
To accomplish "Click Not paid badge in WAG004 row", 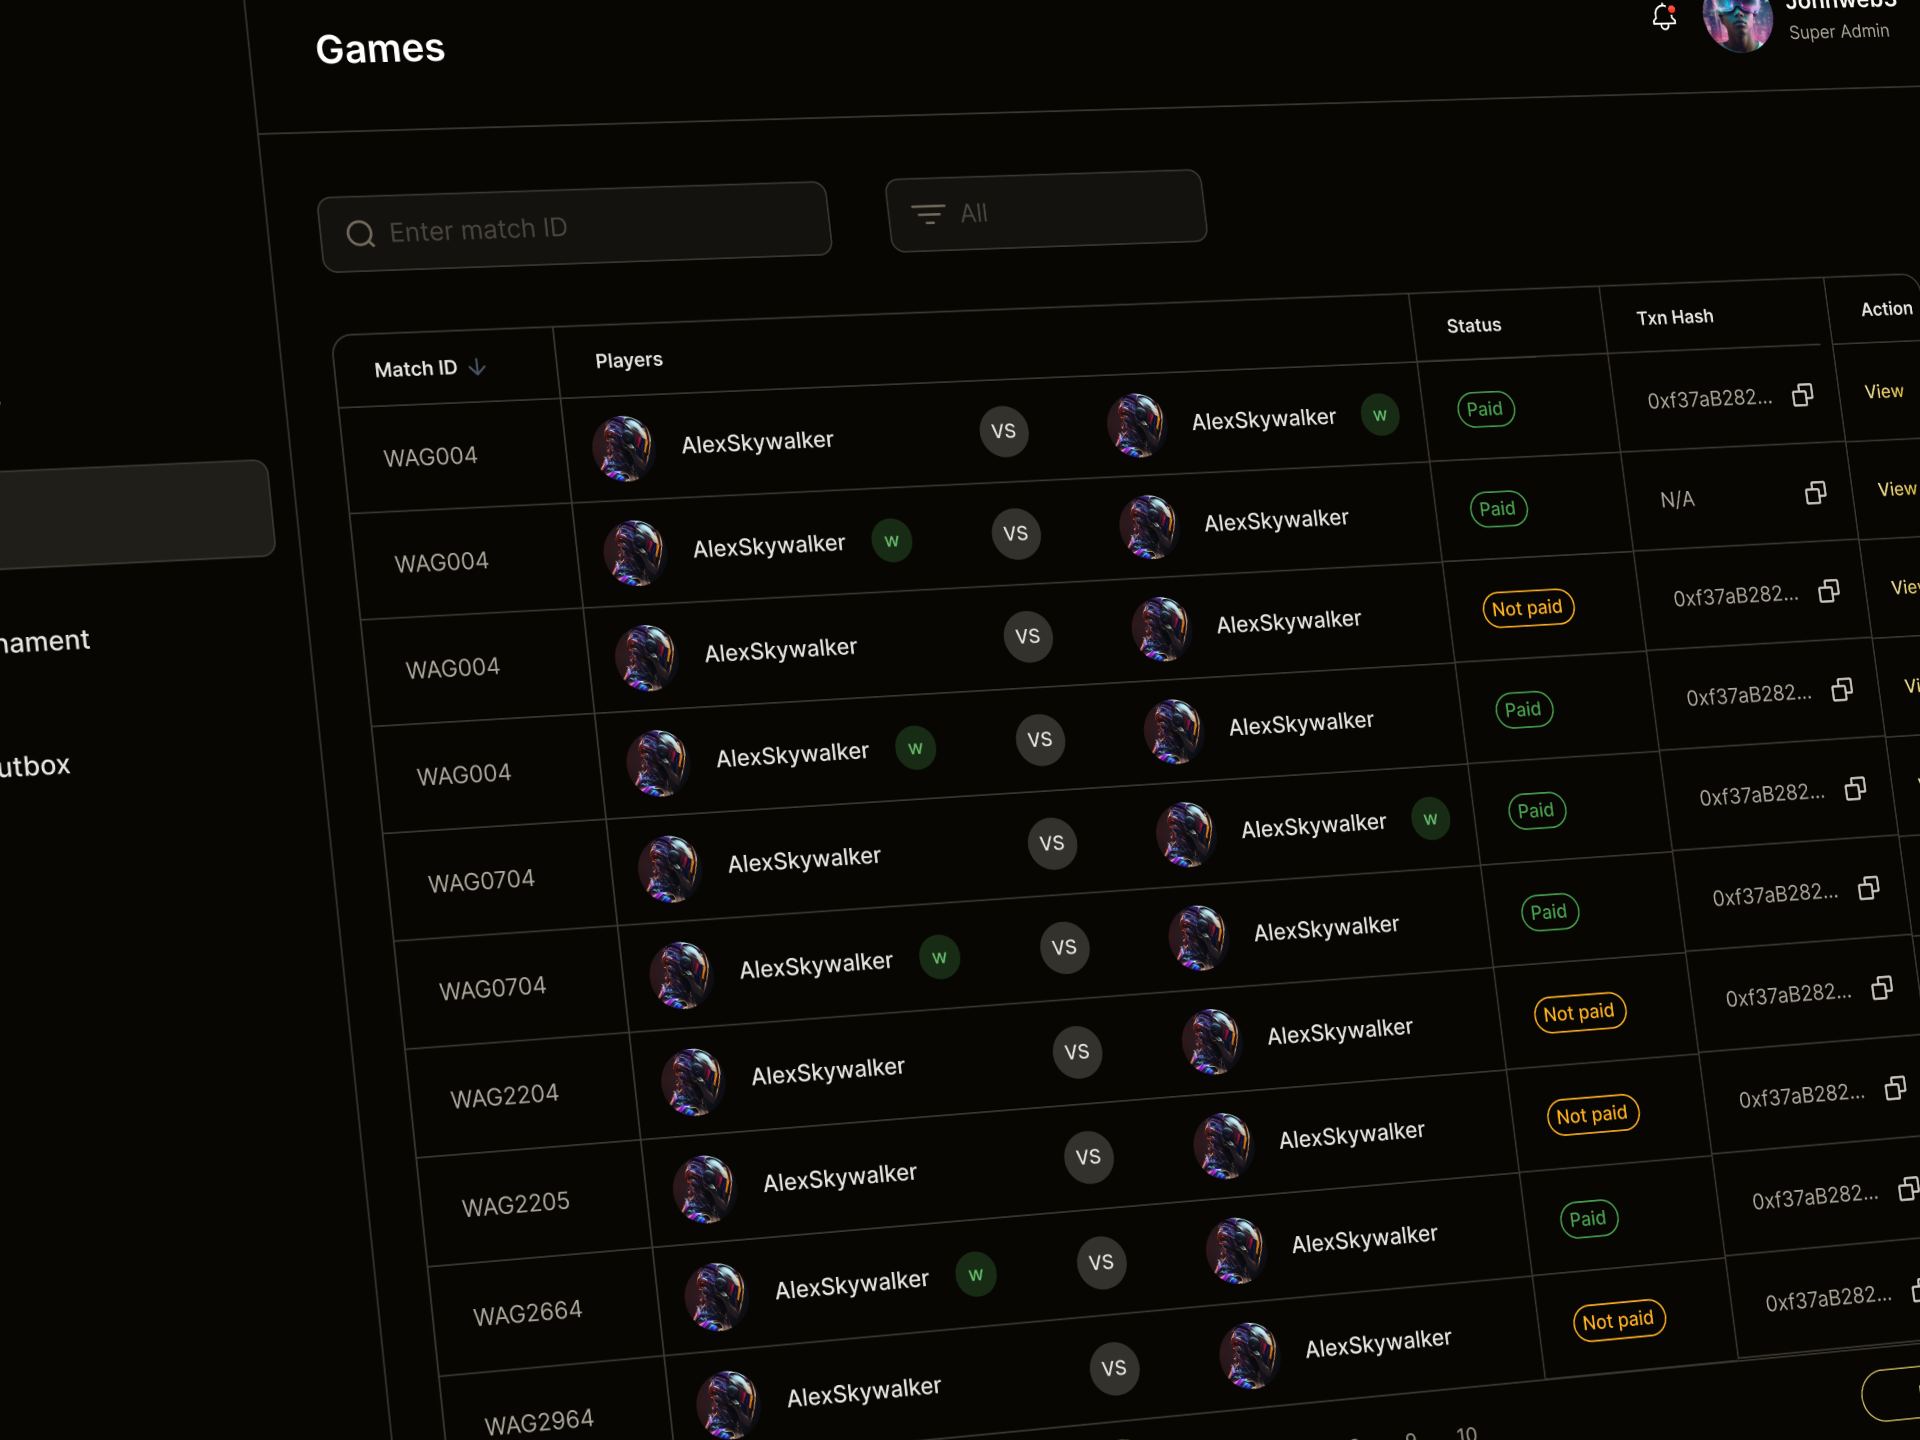I will (x=1528, y=608).
